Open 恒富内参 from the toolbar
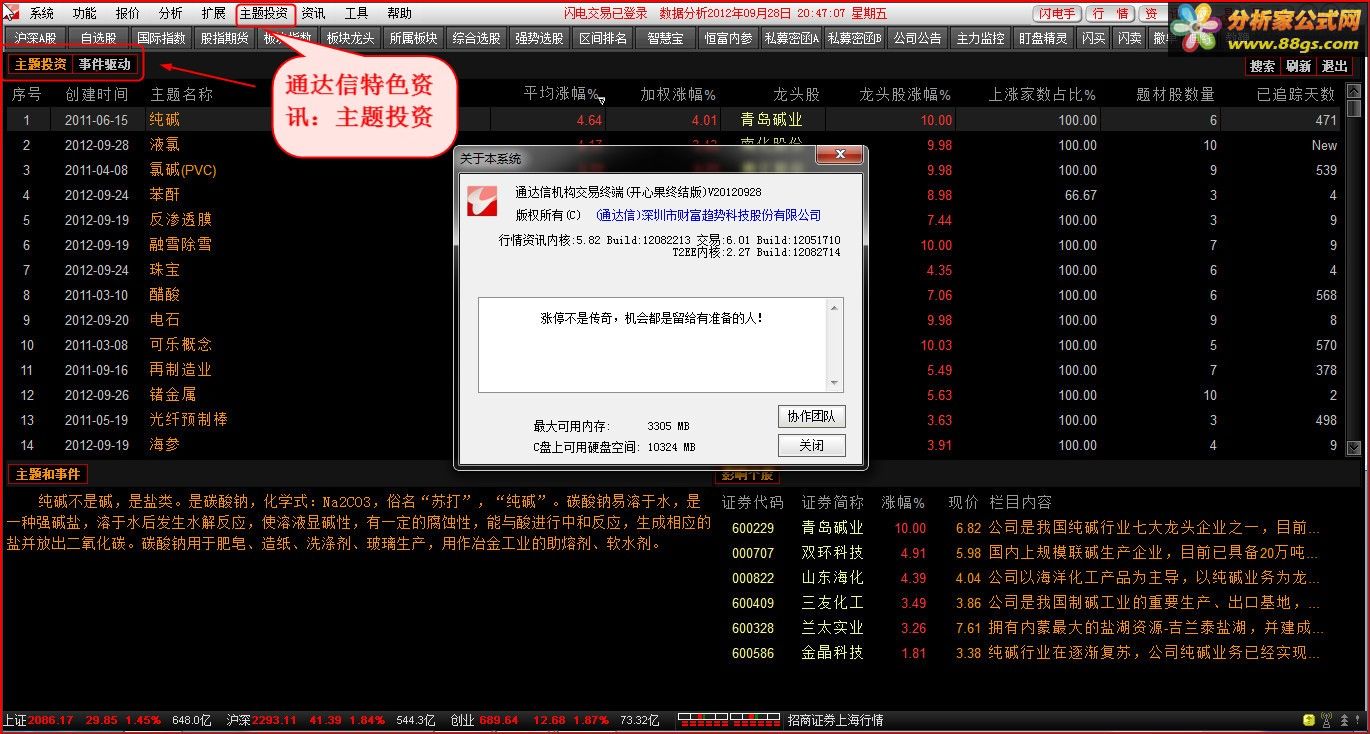 point(728,38)
